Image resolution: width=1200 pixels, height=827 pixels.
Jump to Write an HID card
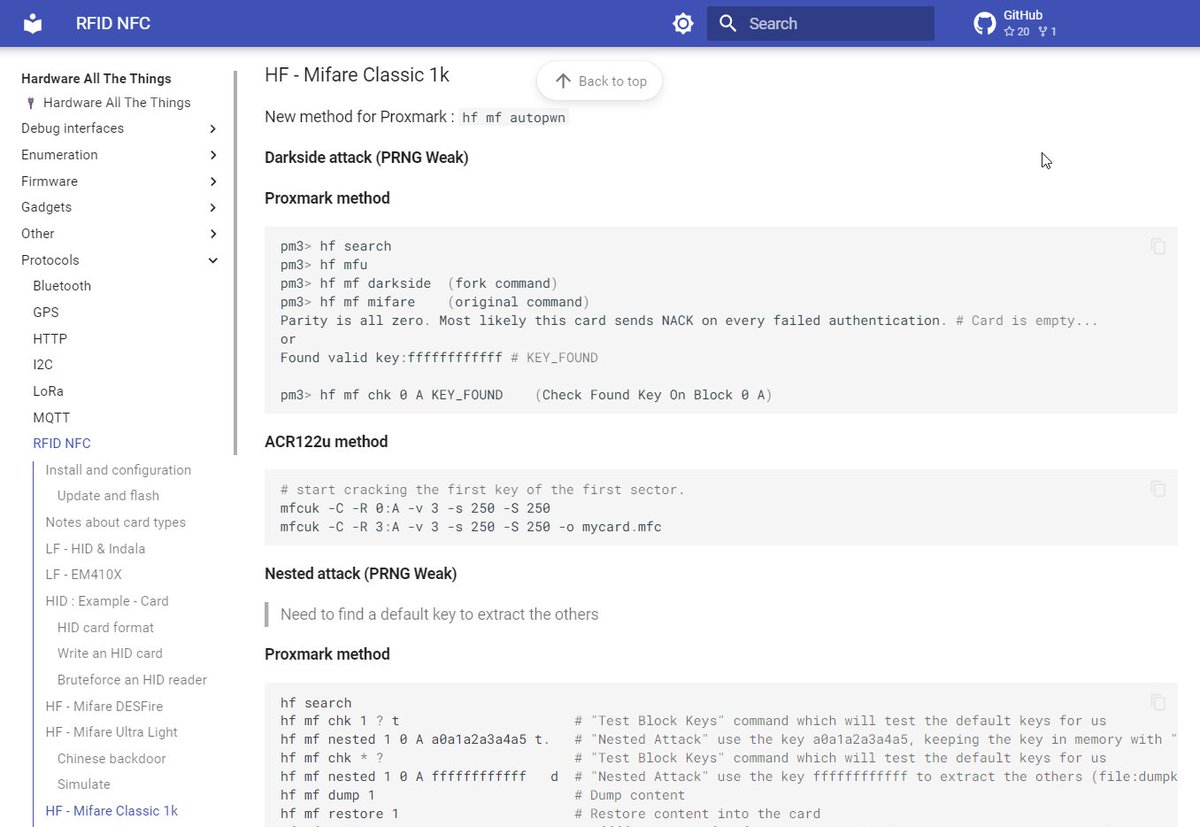click(x=110, y=653)
